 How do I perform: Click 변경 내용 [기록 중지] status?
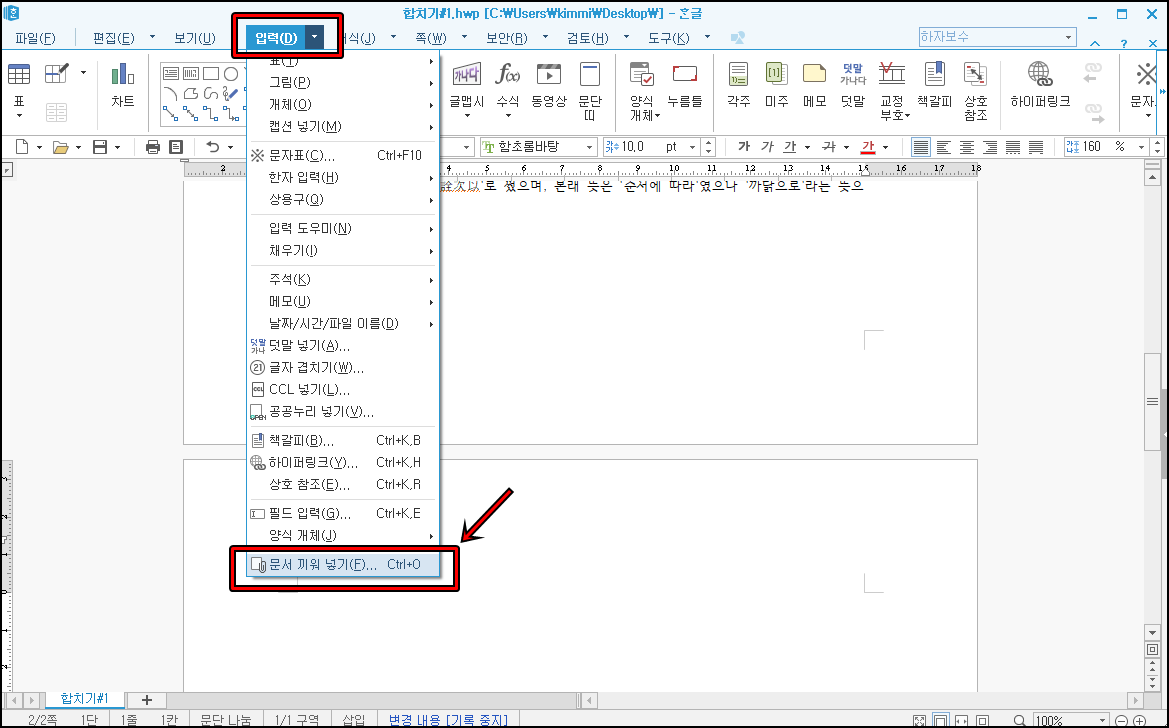point(448,721)
